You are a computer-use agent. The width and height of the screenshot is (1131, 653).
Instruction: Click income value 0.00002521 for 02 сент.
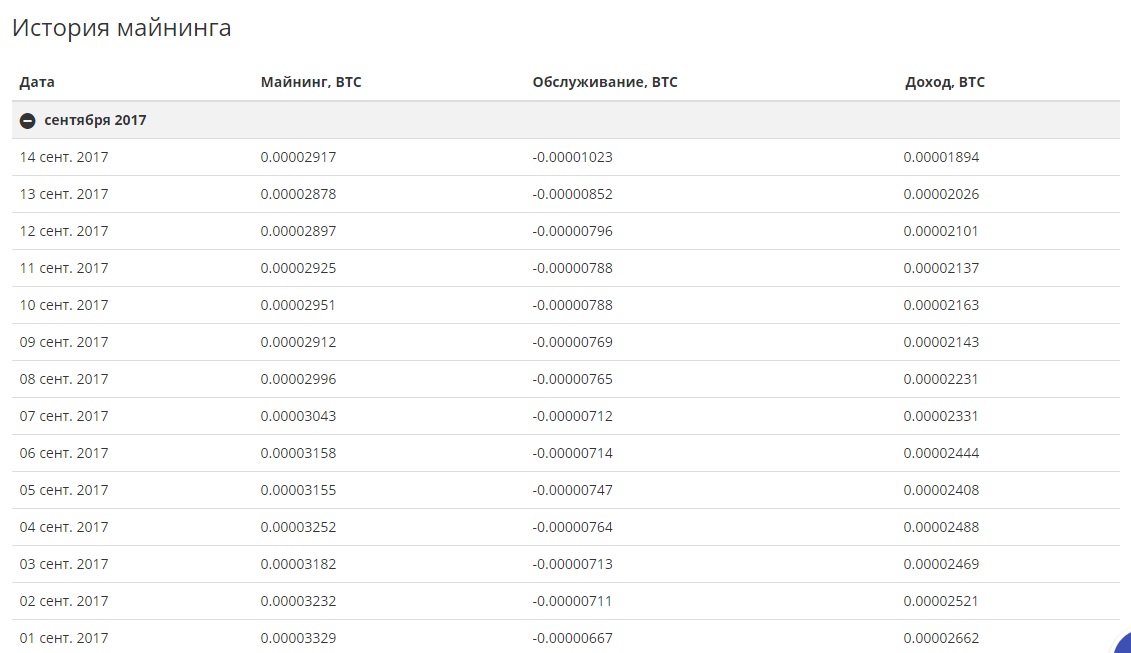(941, 601)
